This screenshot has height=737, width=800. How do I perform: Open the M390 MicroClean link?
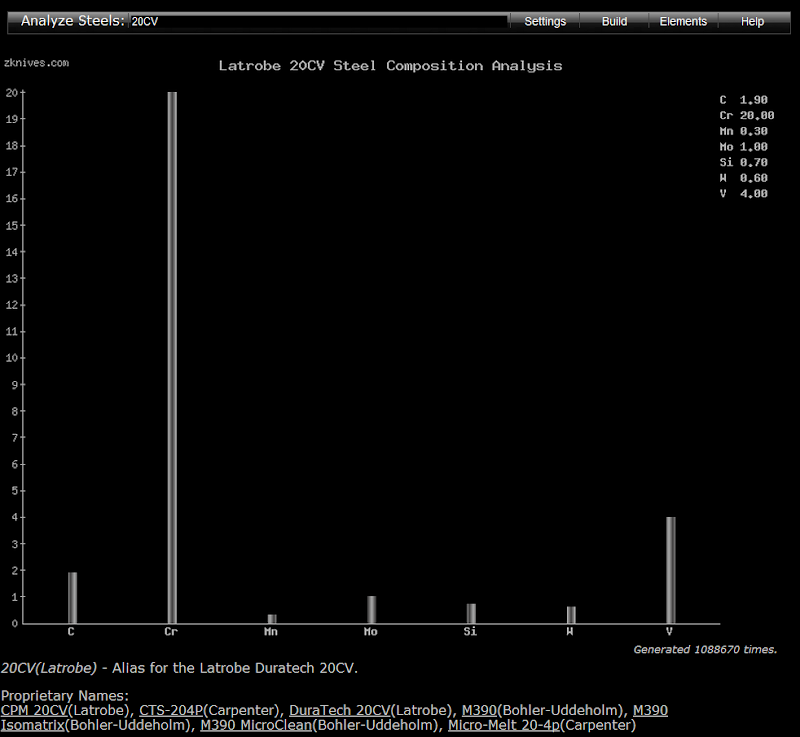(256, 725)
